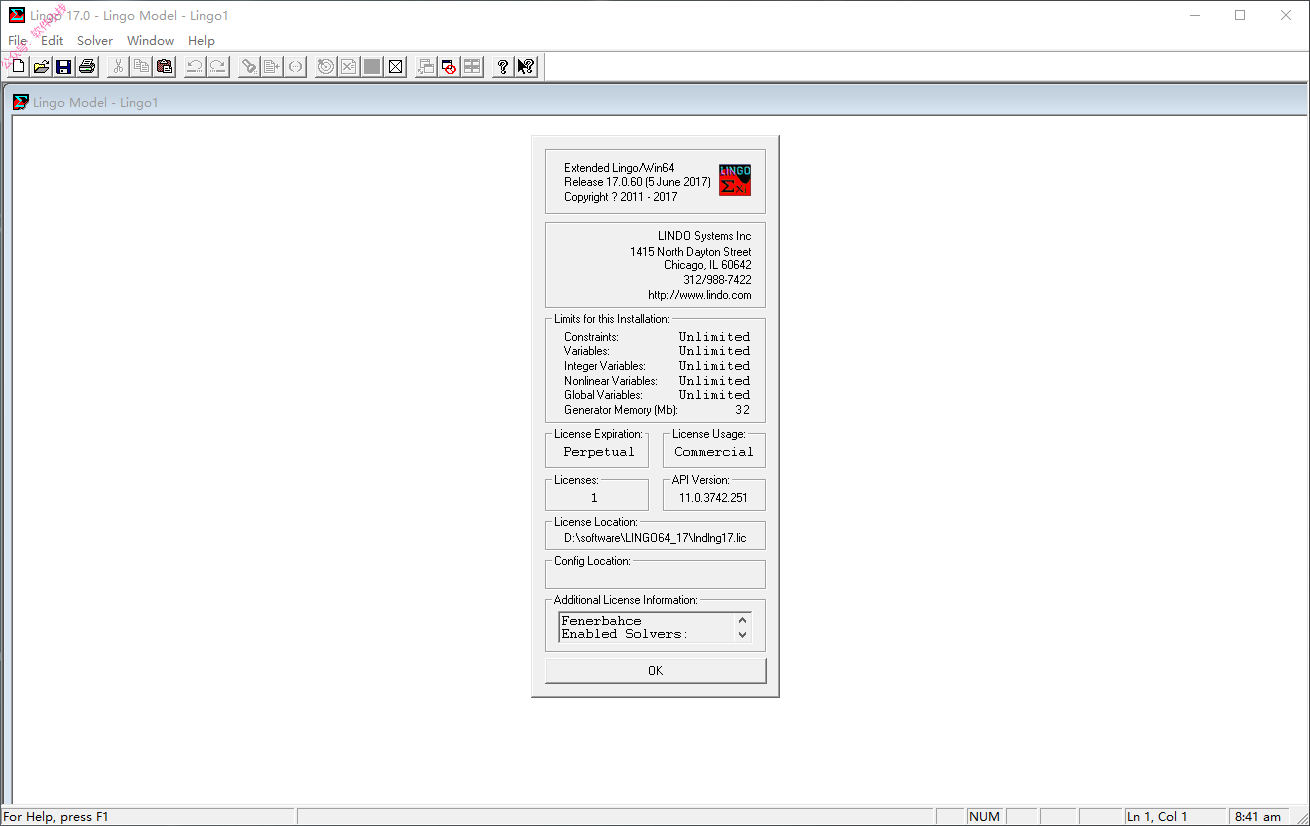The height and width of the screenshot is (826, 1310).
Task: Print the model with the printer icon
Action: [87, 67]
